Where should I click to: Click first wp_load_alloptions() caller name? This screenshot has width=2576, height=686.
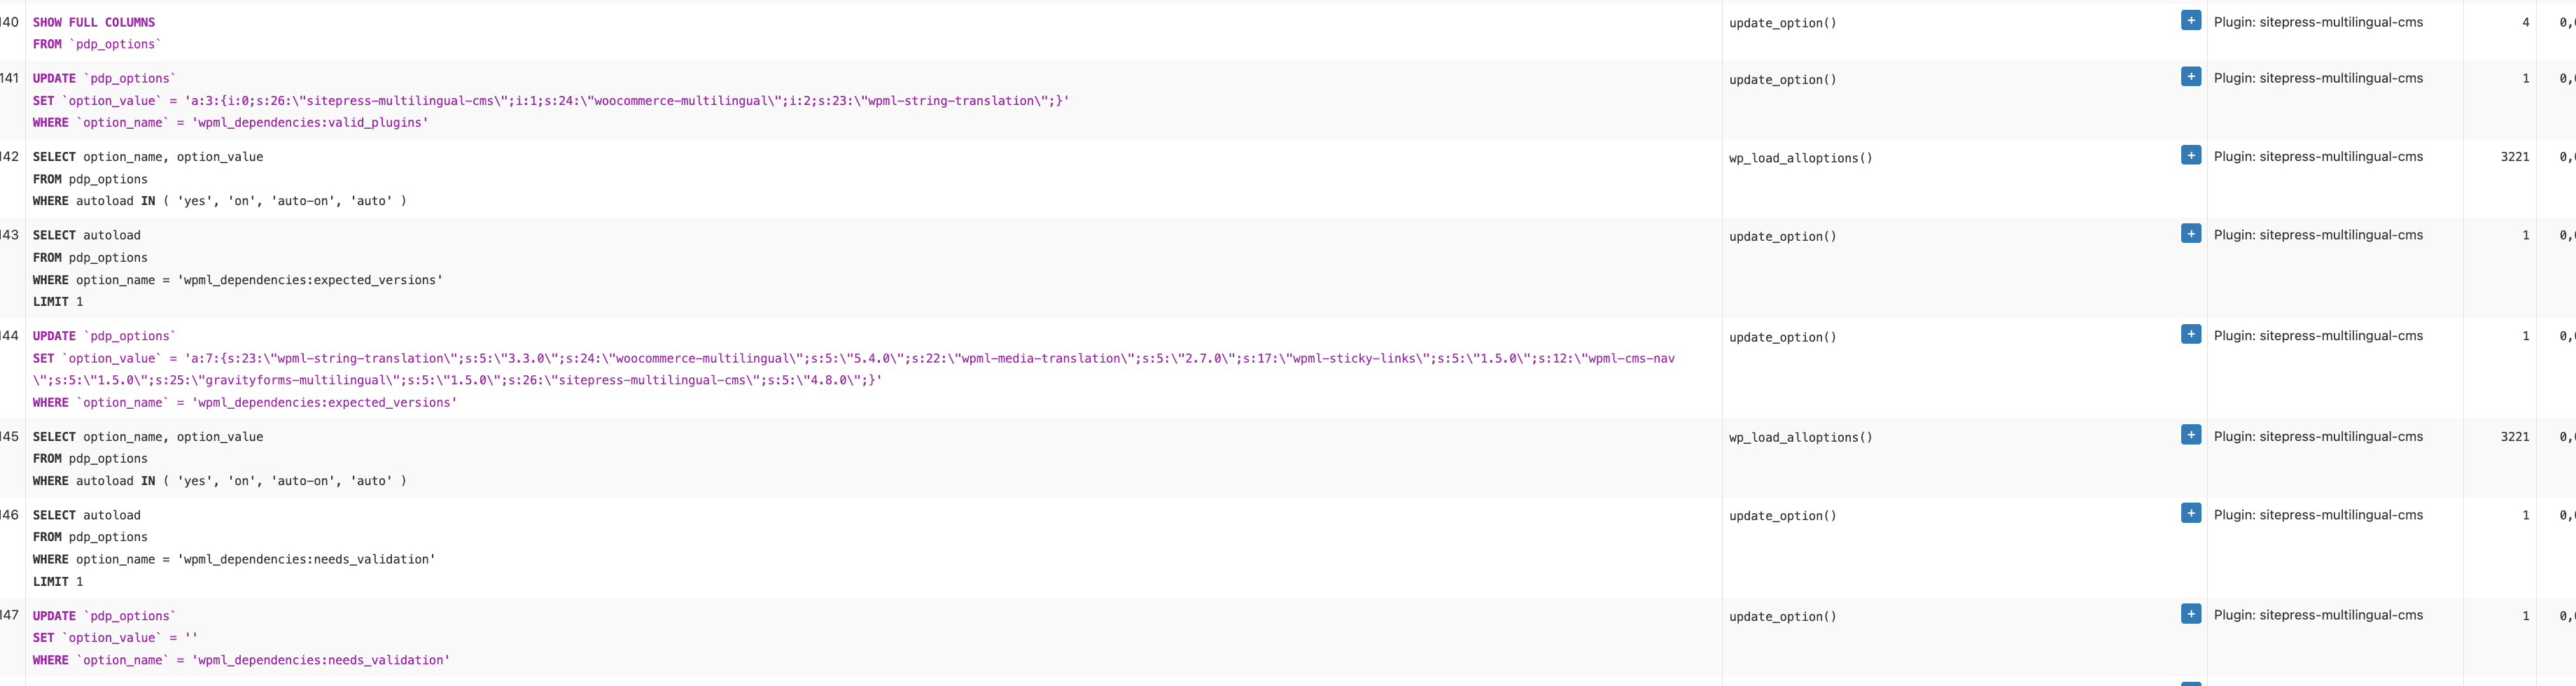click(1800, 158)
